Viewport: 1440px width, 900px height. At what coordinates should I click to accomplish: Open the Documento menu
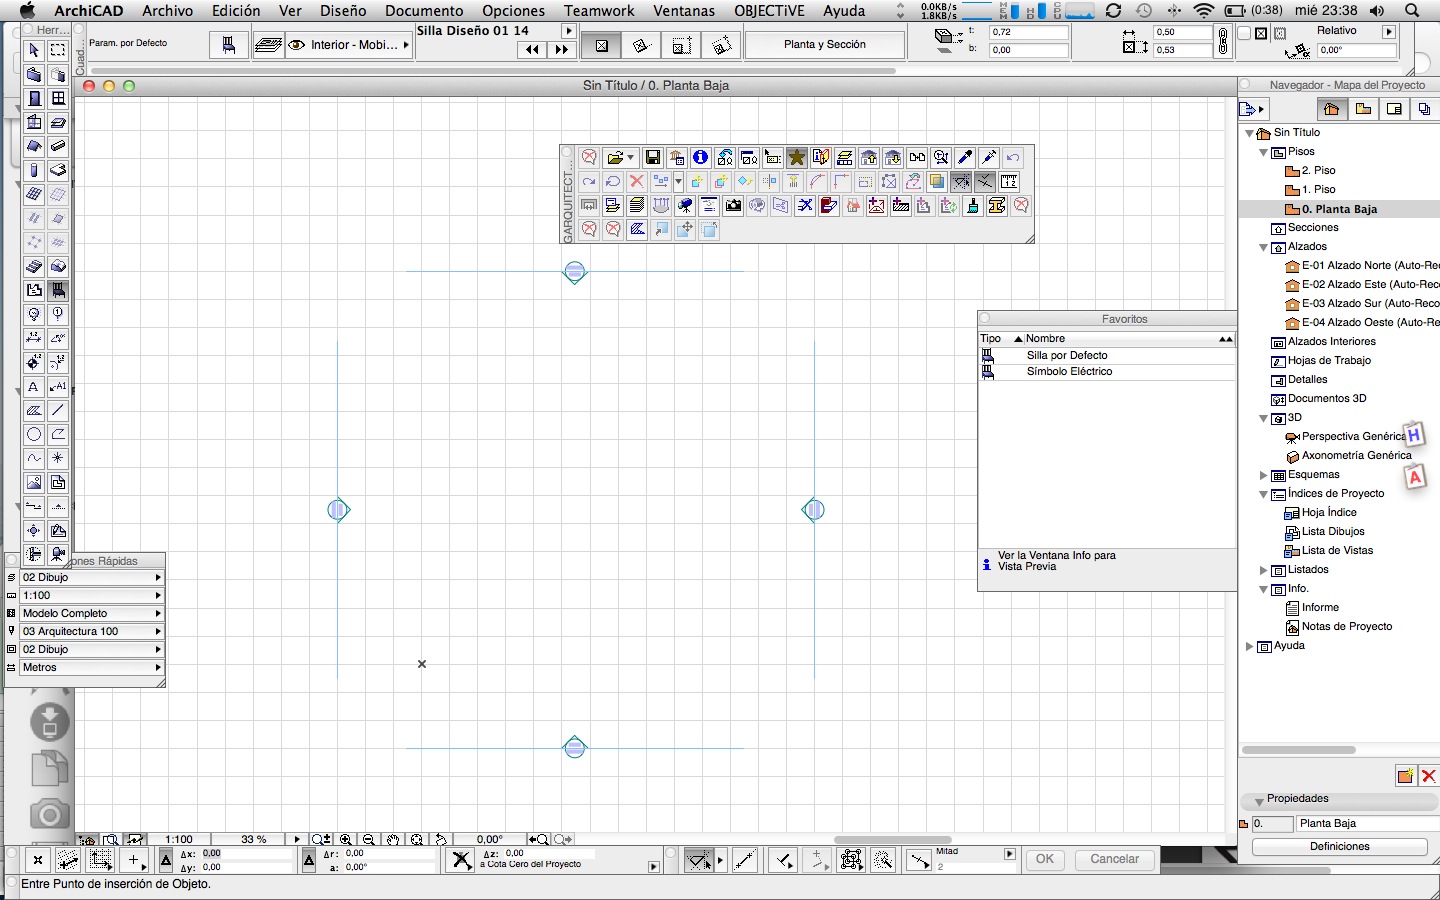tap(424, 11)
